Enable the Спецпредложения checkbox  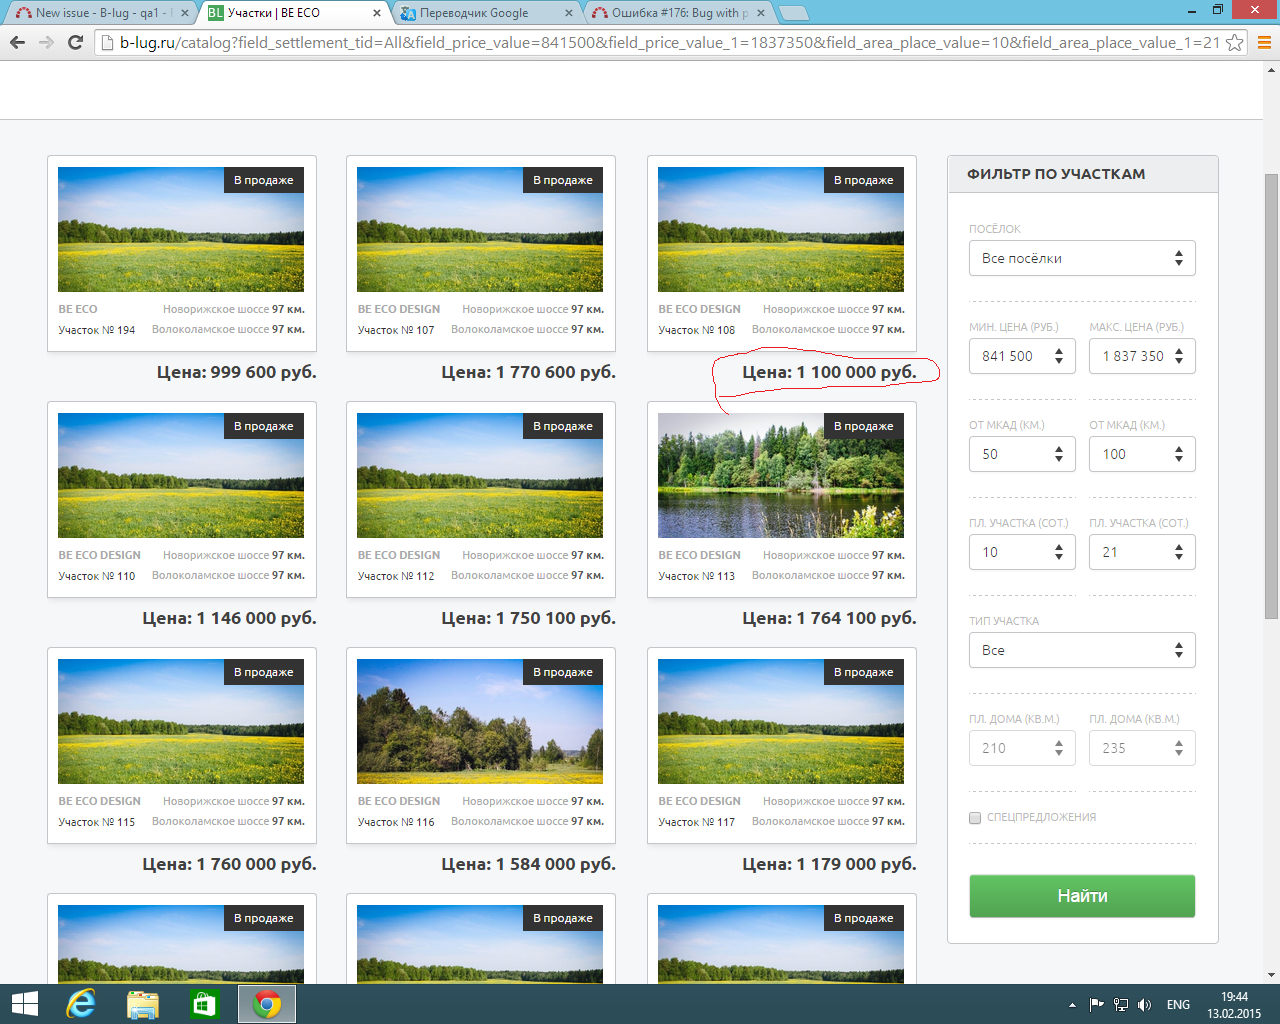[975, 818]
